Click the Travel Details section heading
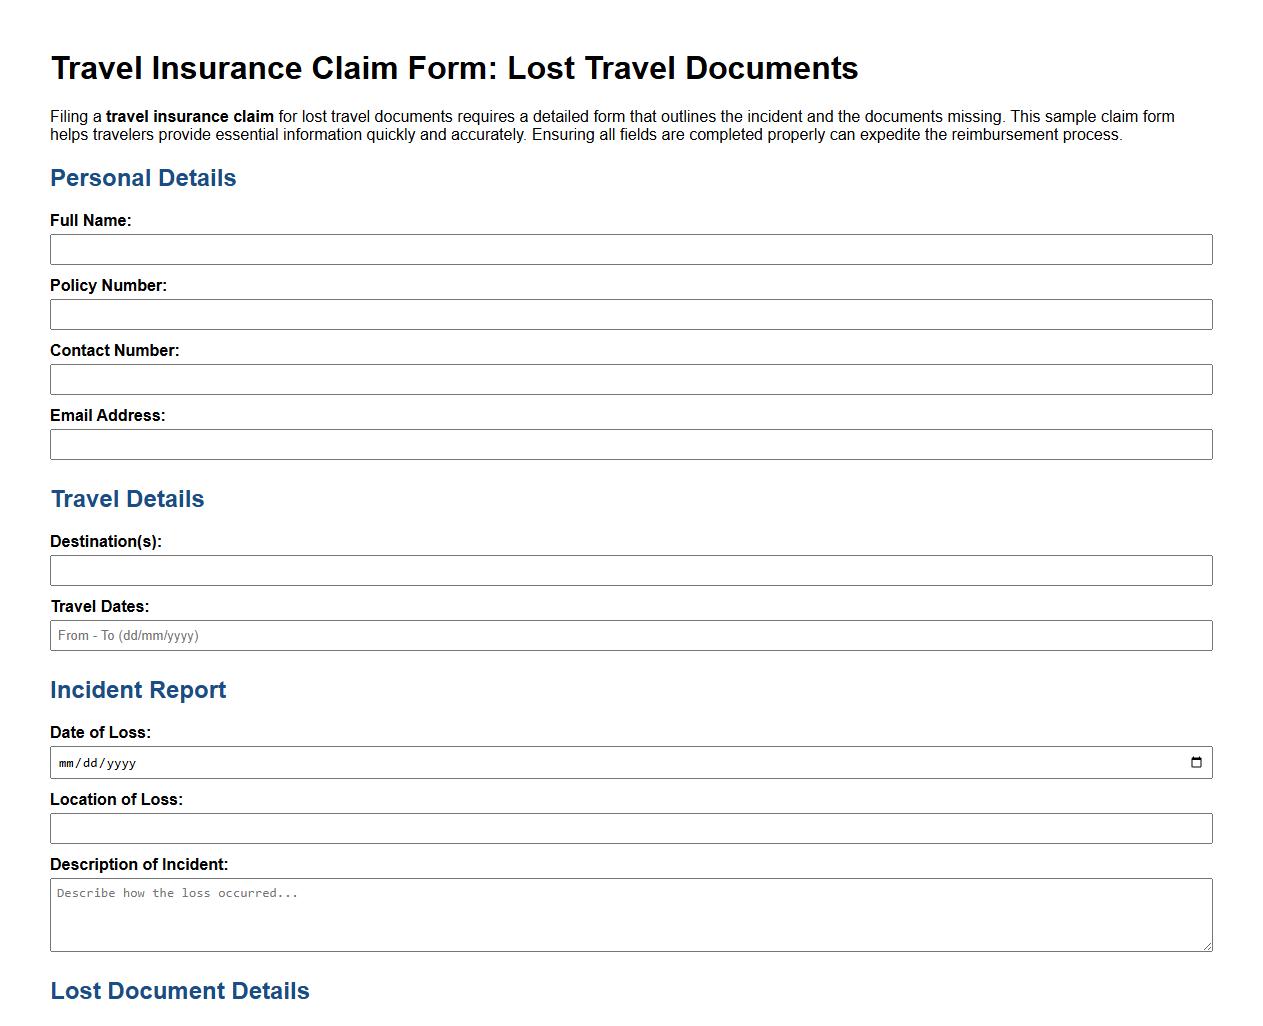The width and height of the screenshot is (1263, 1026). pyautogui.click(x=127, y=499)
